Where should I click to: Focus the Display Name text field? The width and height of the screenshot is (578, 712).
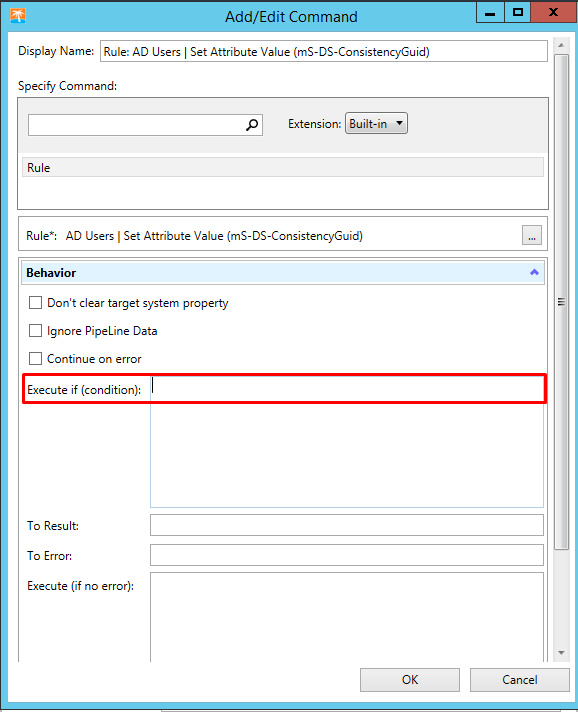coord(324,51)
